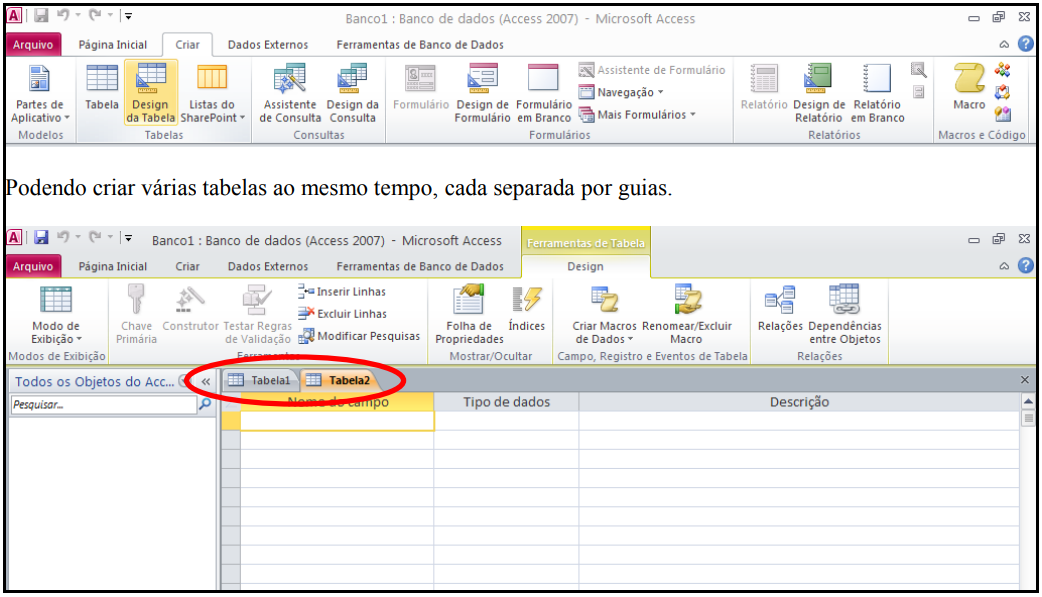
Task: Open the Navegação dropdown
Action: (x=625, y=92)
